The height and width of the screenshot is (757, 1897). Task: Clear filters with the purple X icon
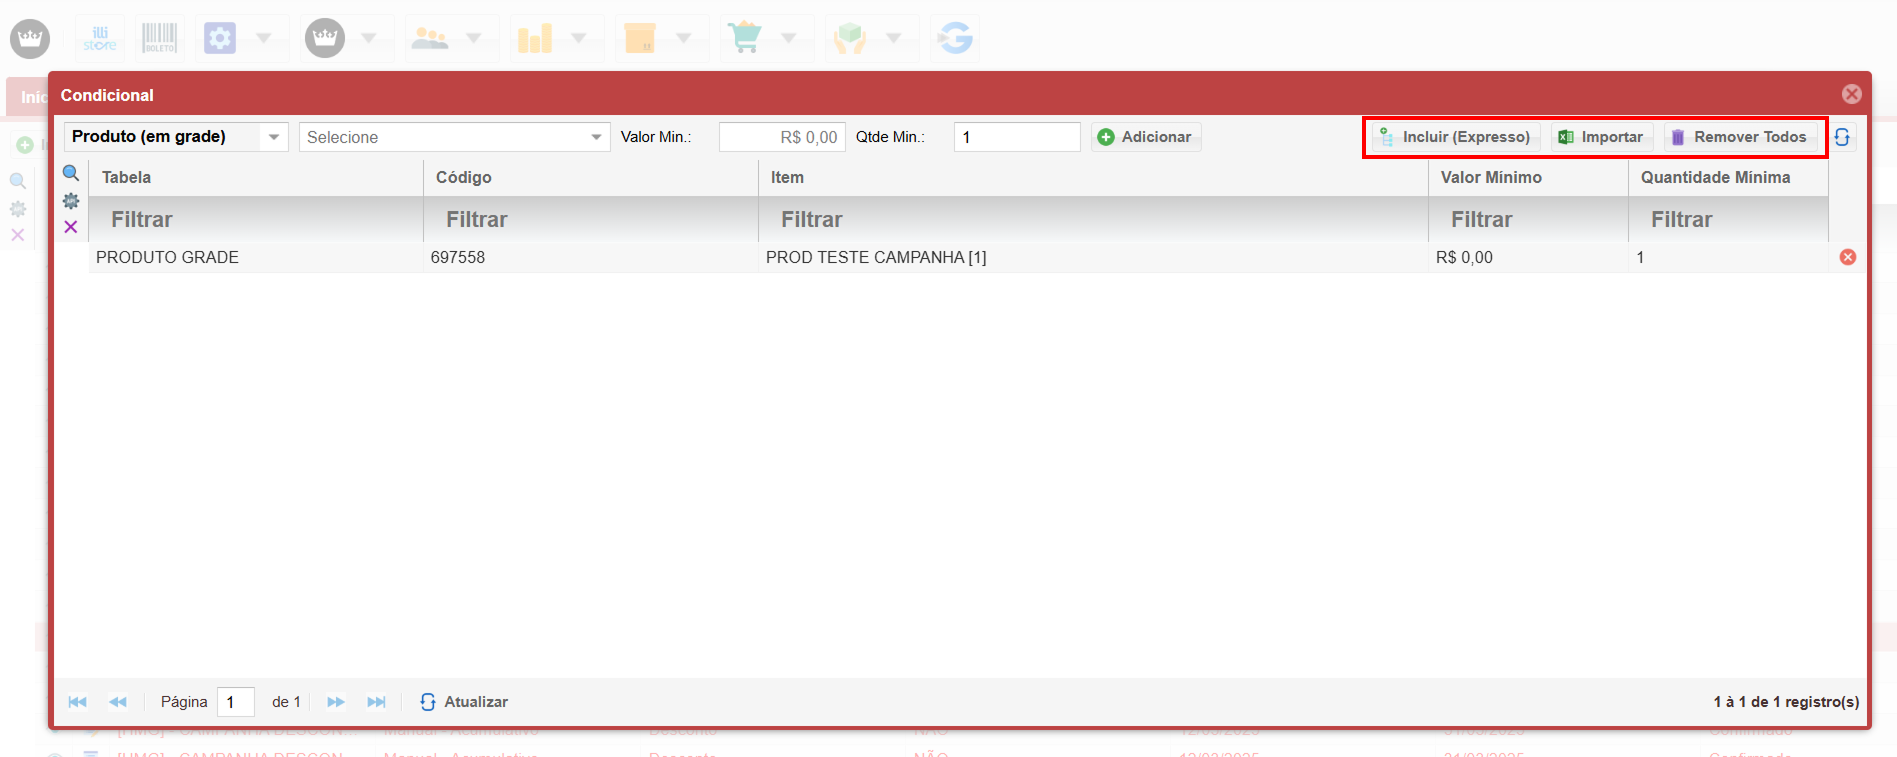point(71,227)
